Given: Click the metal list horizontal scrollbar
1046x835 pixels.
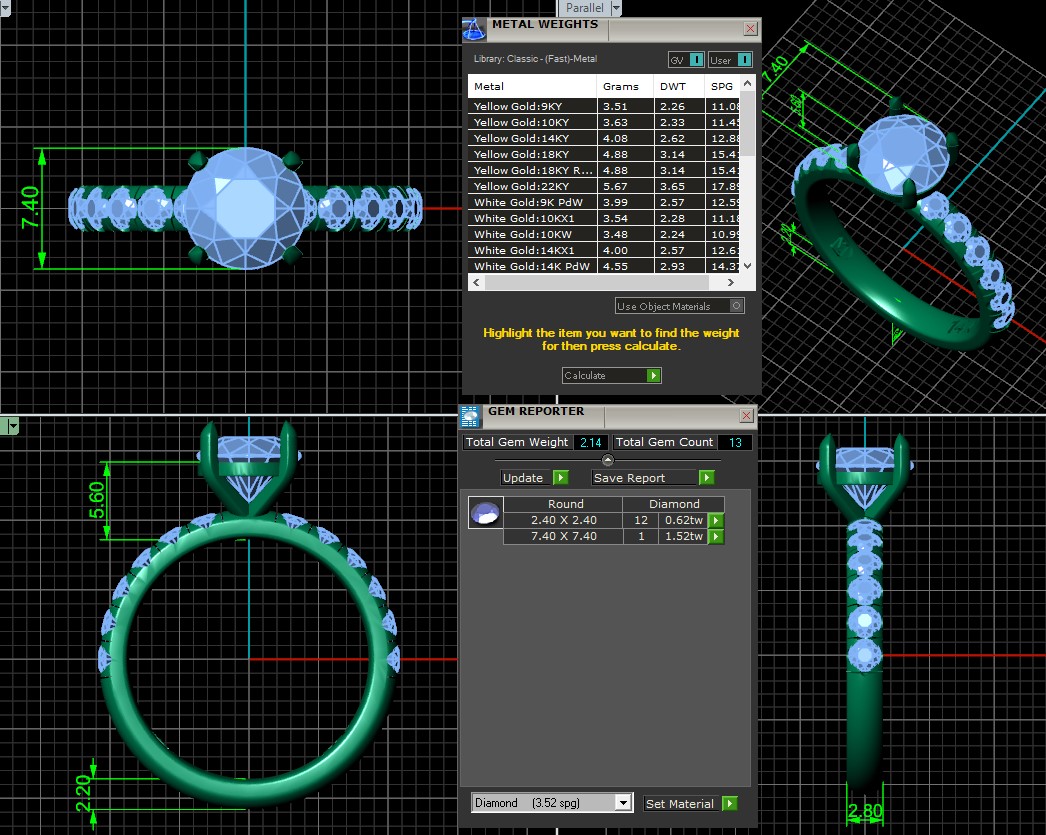Looking at the screenshot, I should click(x=608, y=283).
